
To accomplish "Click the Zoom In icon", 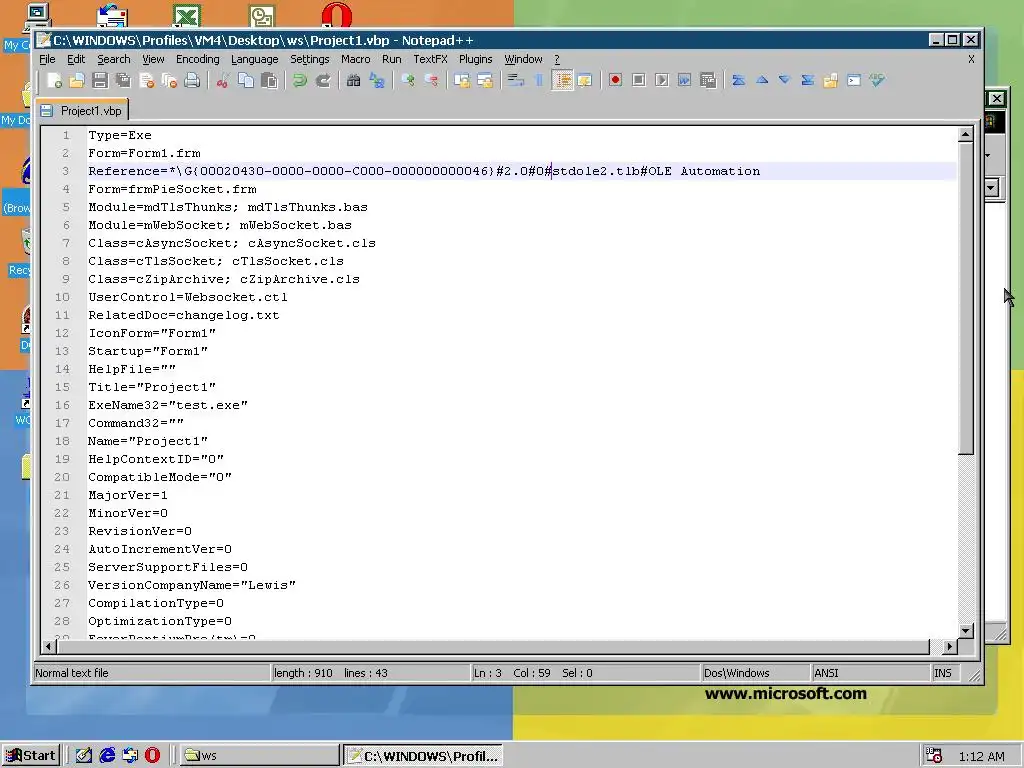I will [408, 80].
